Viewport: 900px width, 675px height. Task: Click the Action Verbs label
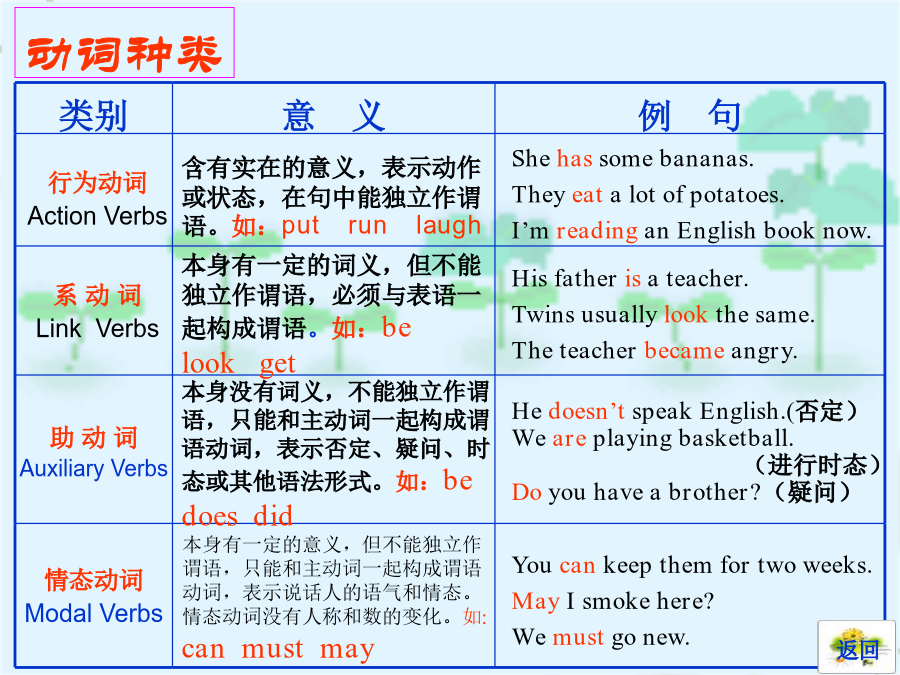coord(97,216)
